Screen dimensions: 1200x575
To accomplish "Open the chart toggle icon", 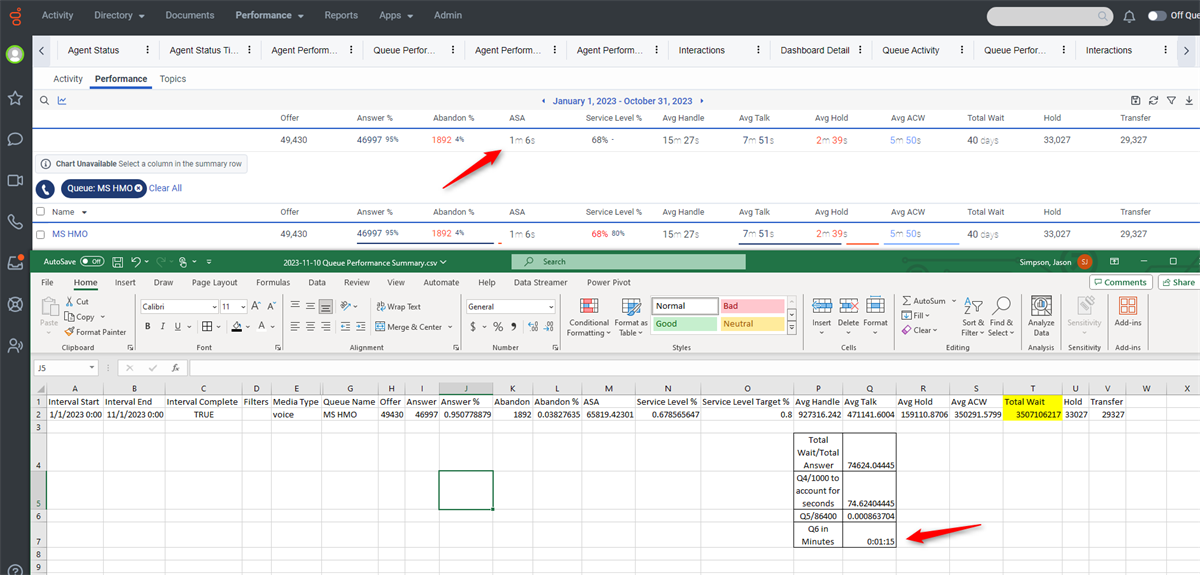I will (62, 101).
